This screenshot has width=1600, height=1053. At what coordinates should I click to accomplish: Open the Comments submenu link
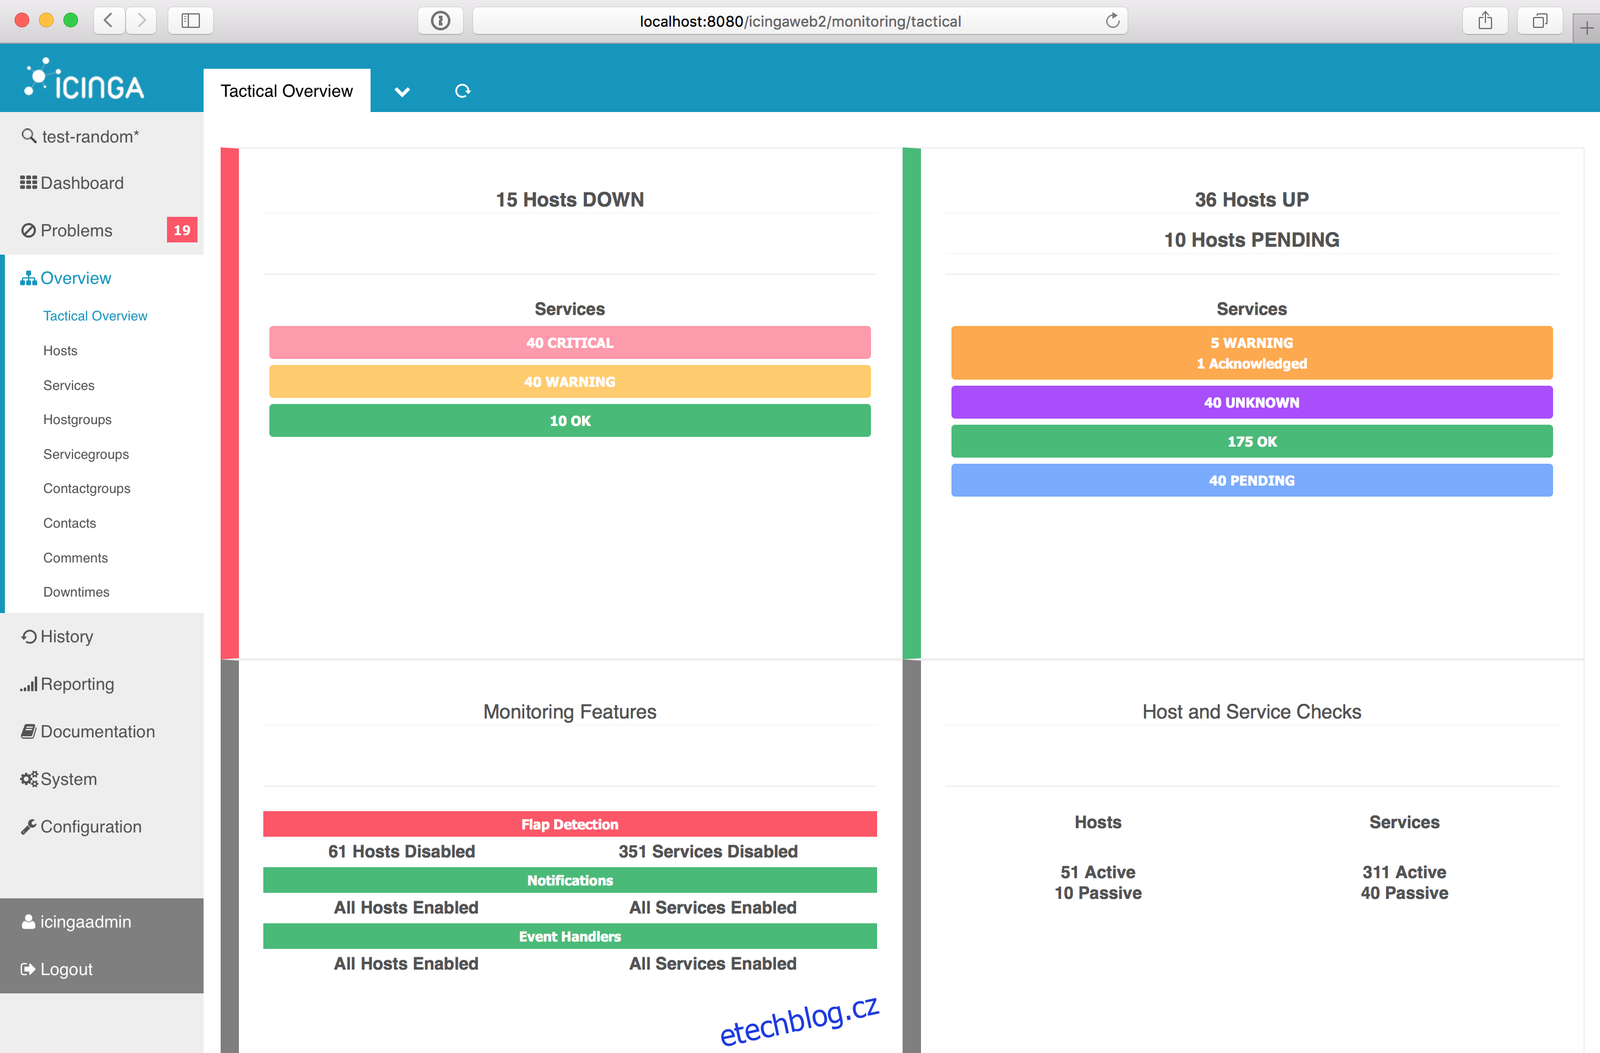[x=75, y=558]
